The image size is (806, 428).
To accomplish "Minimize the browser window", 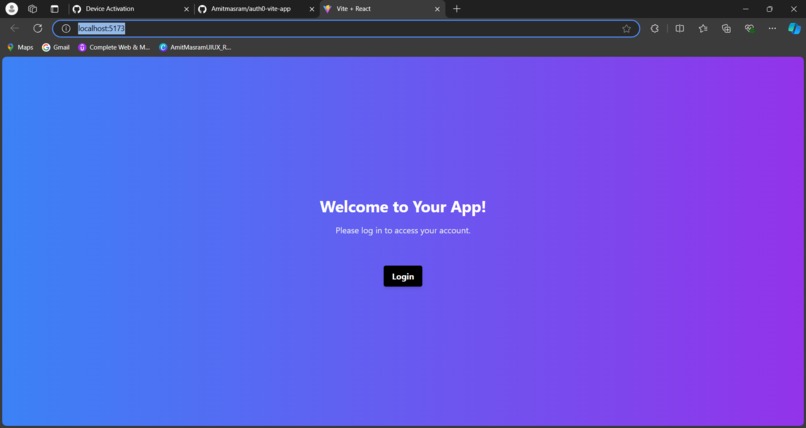I will pyautogui.click(x=745, y=9).
